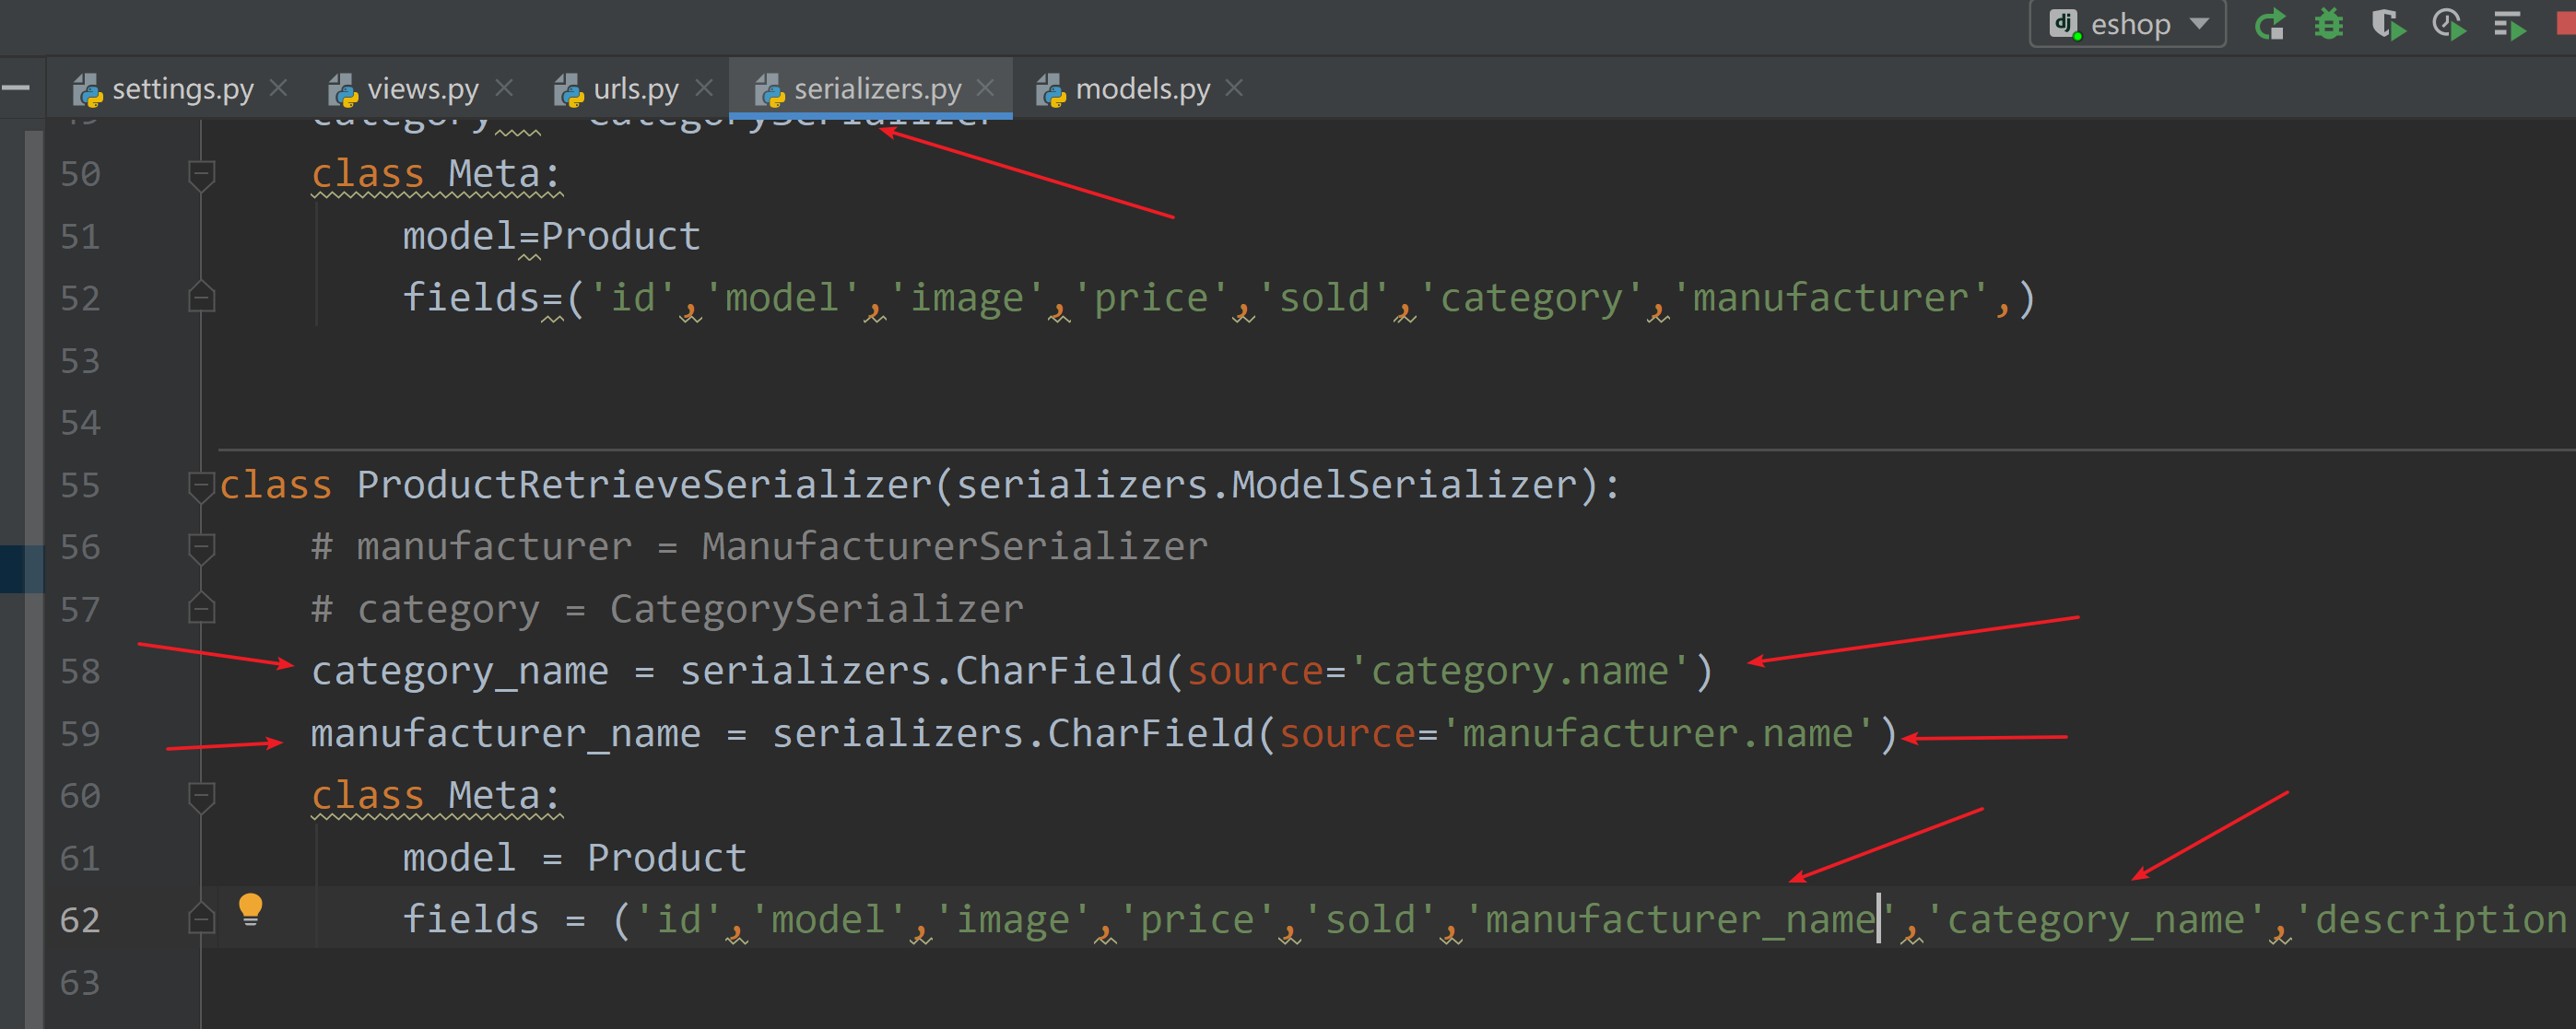Click the 'category_name' string on line 62
This screenshot has height=1029, width=2576.
pos(2096,920)
